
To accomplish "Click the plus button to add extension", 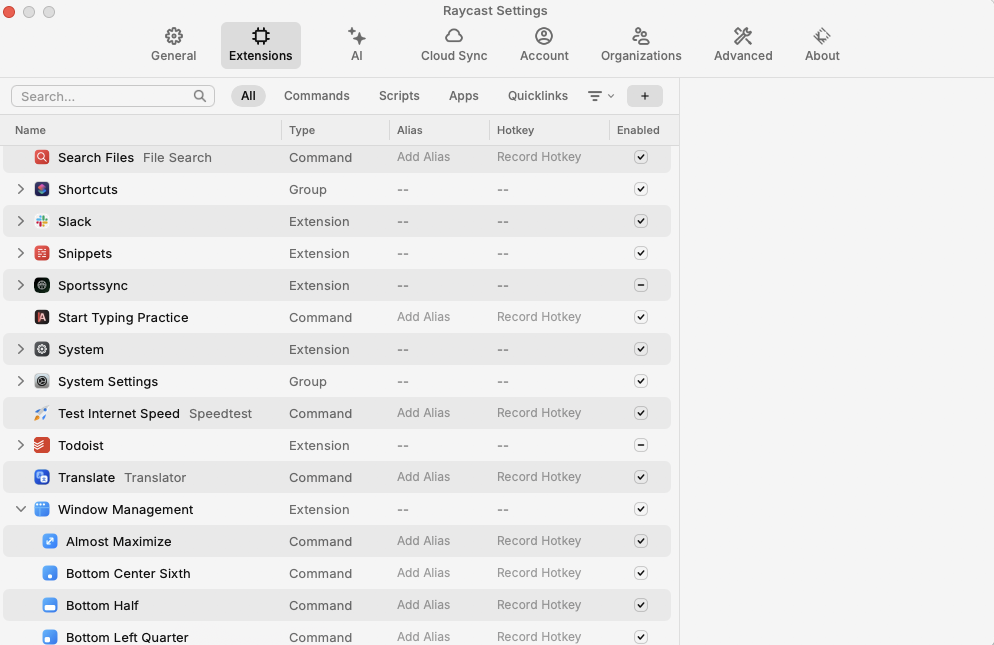I will pos(644,95).
